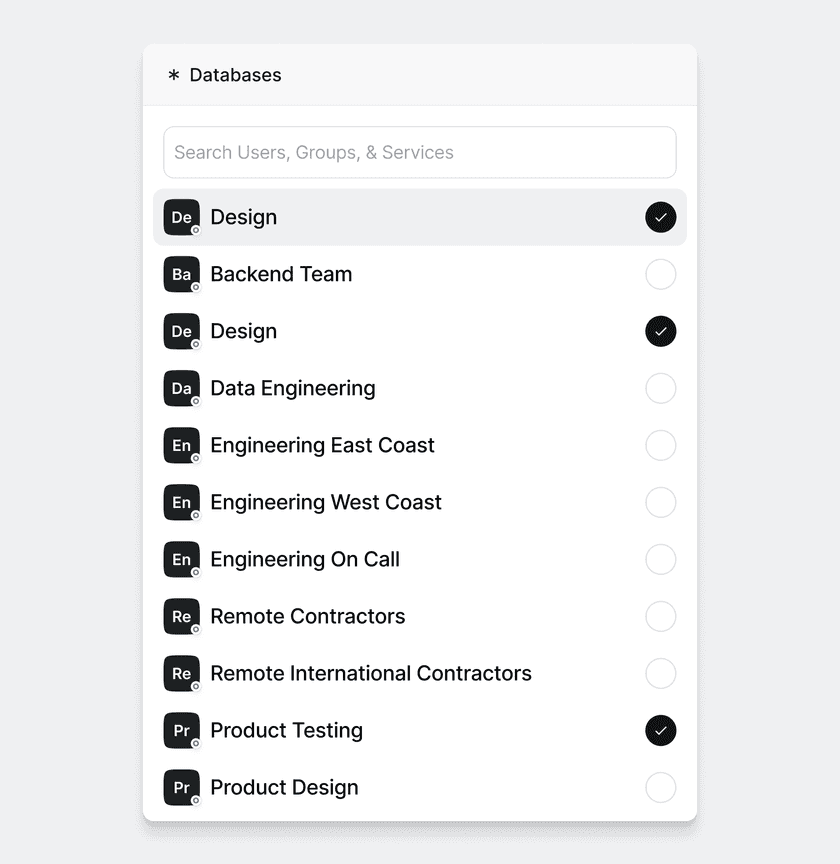Click the Engineering East Coast avatar icon
This screenshot has width=840, height=864.
click(x=181, y=445)
